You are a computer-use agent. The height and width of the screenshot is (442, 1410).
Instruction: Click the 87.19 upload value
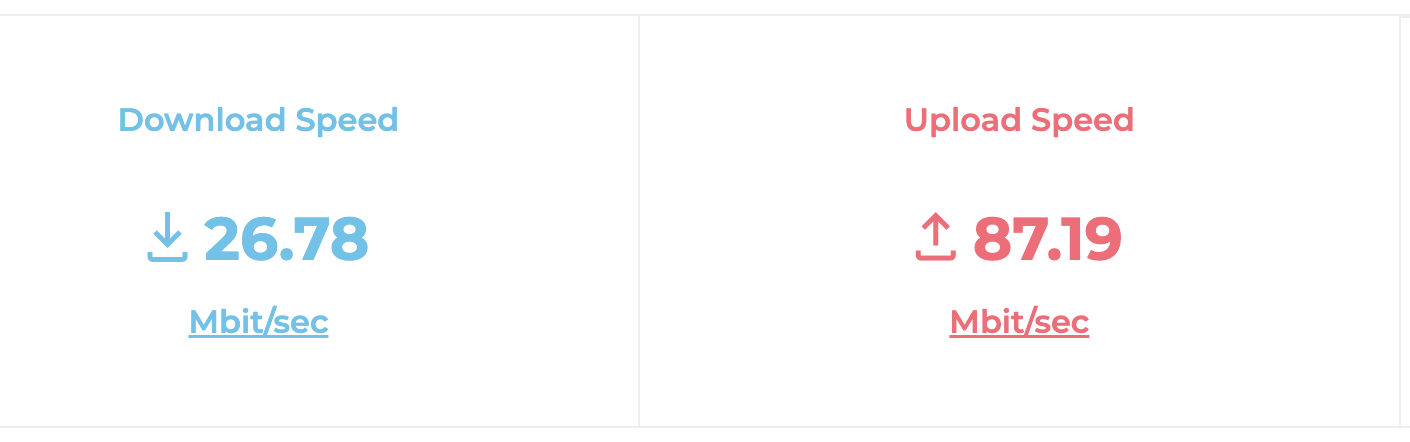pyautogui.click(x=1047, y=240)
